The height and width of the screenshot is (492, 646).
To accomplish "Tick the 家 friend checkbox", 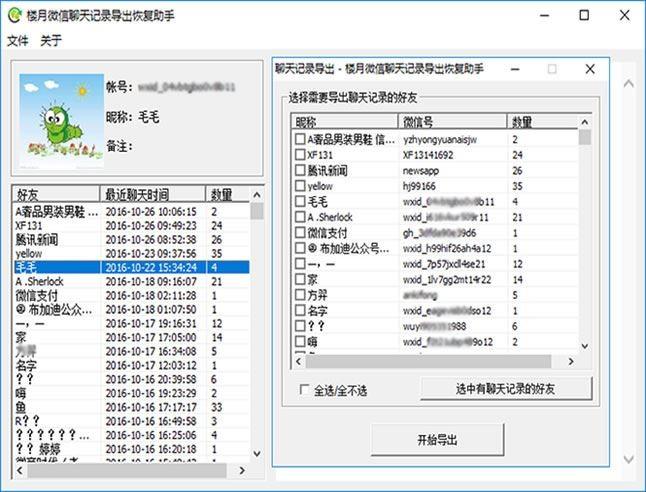I will pyautogui.click(x=300, y=279).
